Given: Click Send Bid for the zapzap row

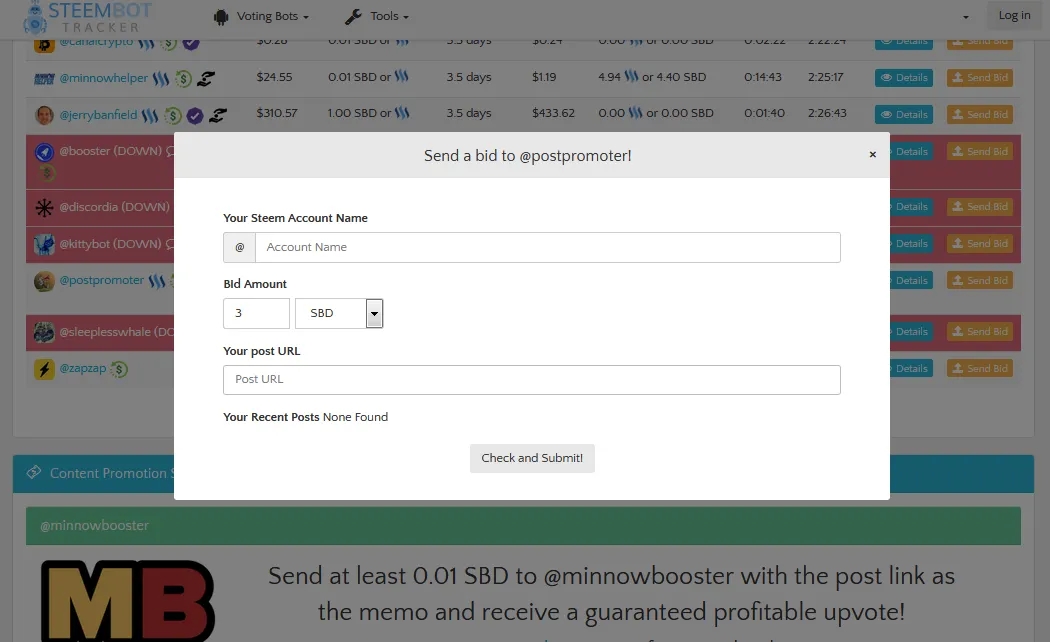Looking at the screenshot, I should [x=980, y=368].
